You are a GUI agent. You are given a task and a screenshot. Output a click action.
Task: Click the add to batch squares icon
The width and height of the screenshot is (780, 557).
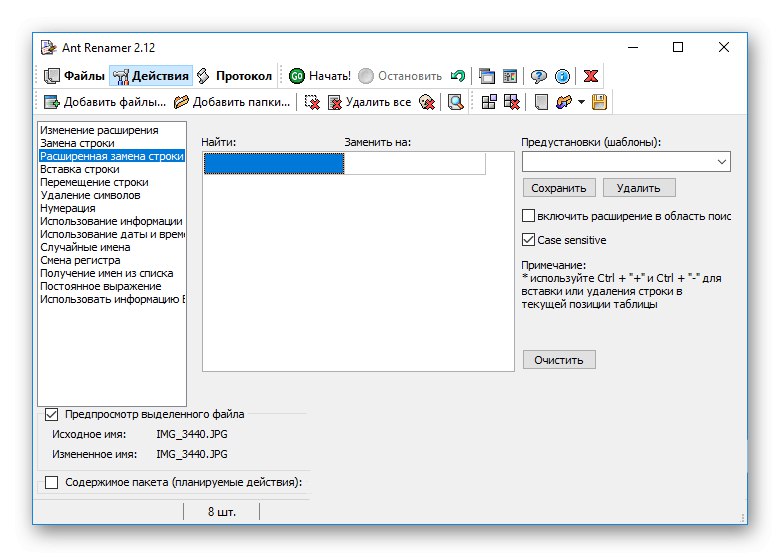coord(489,102)
